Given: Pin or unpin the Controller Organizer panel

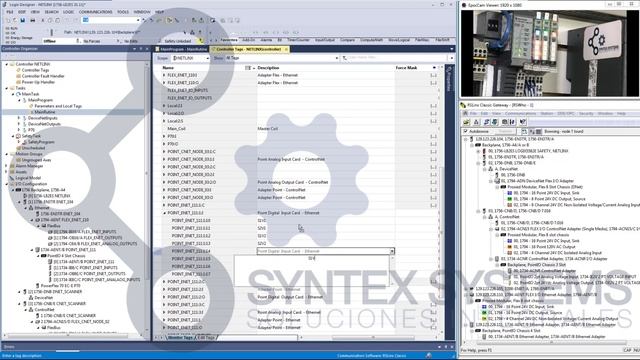Looking at the screenshot, I should coord(141,49).
